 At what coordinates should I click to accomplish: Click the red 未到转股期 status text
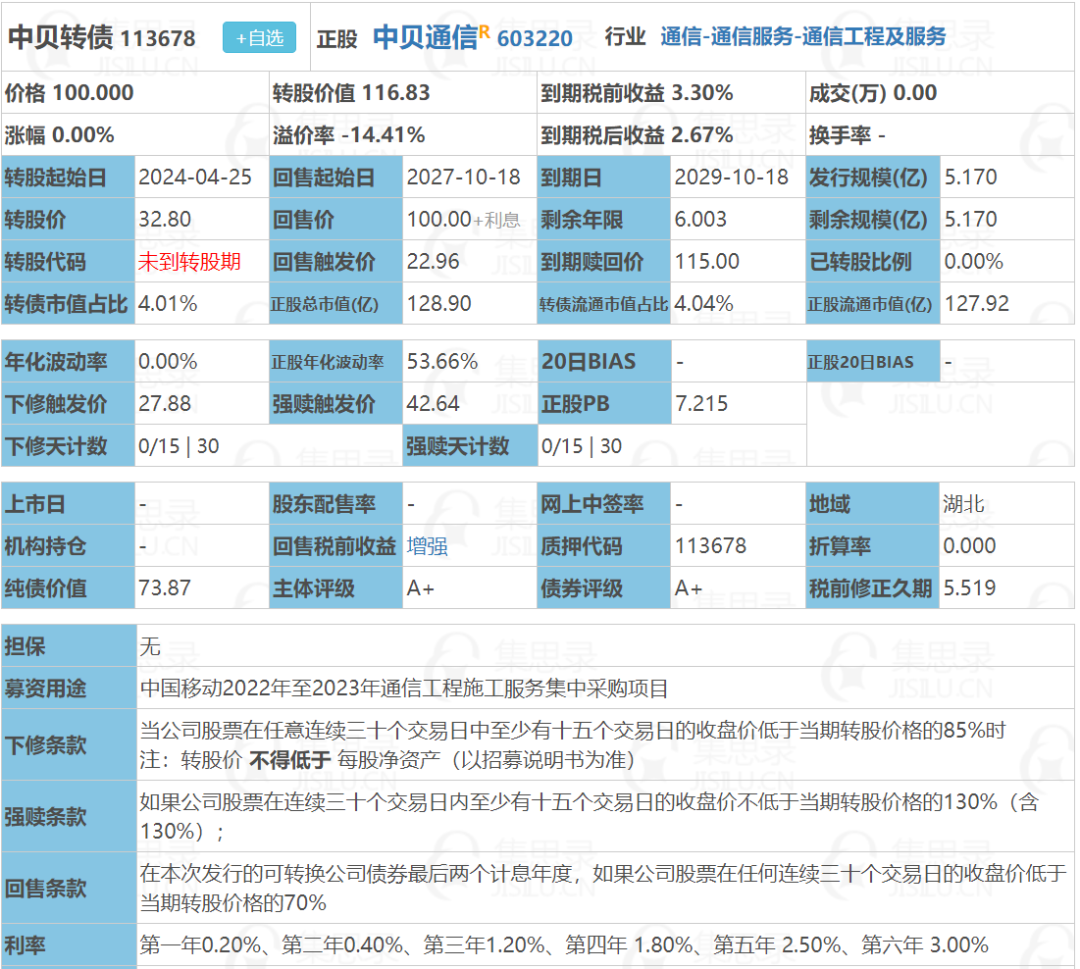189,262
